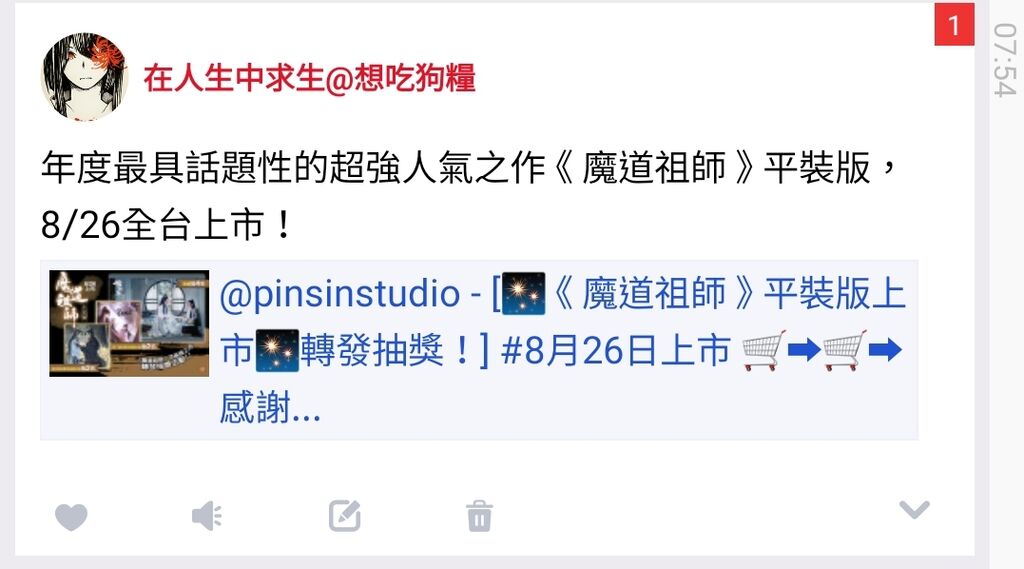
Task: Visit the profile 在人生中求生@想吃狗糧
Action: [309, 78]
